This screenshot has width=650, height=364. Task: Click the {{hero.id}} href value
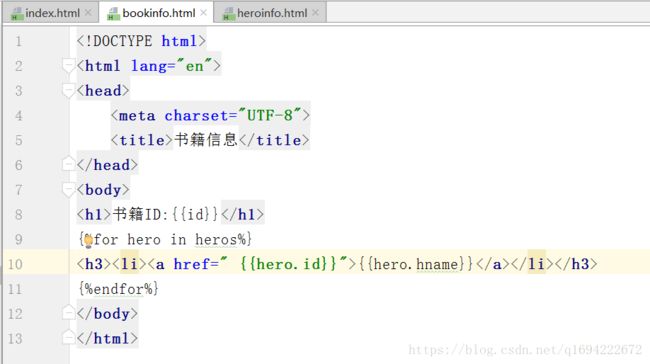click(x=288, y=264)
